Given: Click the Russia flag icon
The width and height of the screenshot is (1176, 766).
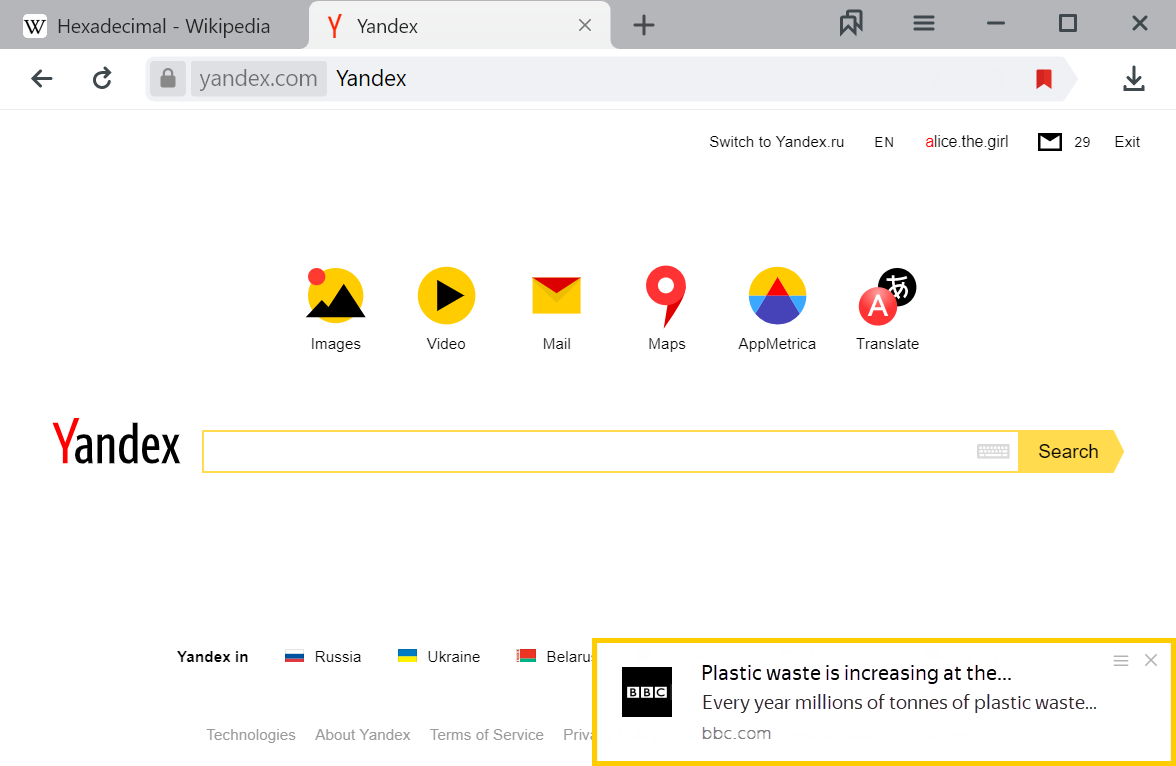Looking at the screenshot, I should click(294, 656).
